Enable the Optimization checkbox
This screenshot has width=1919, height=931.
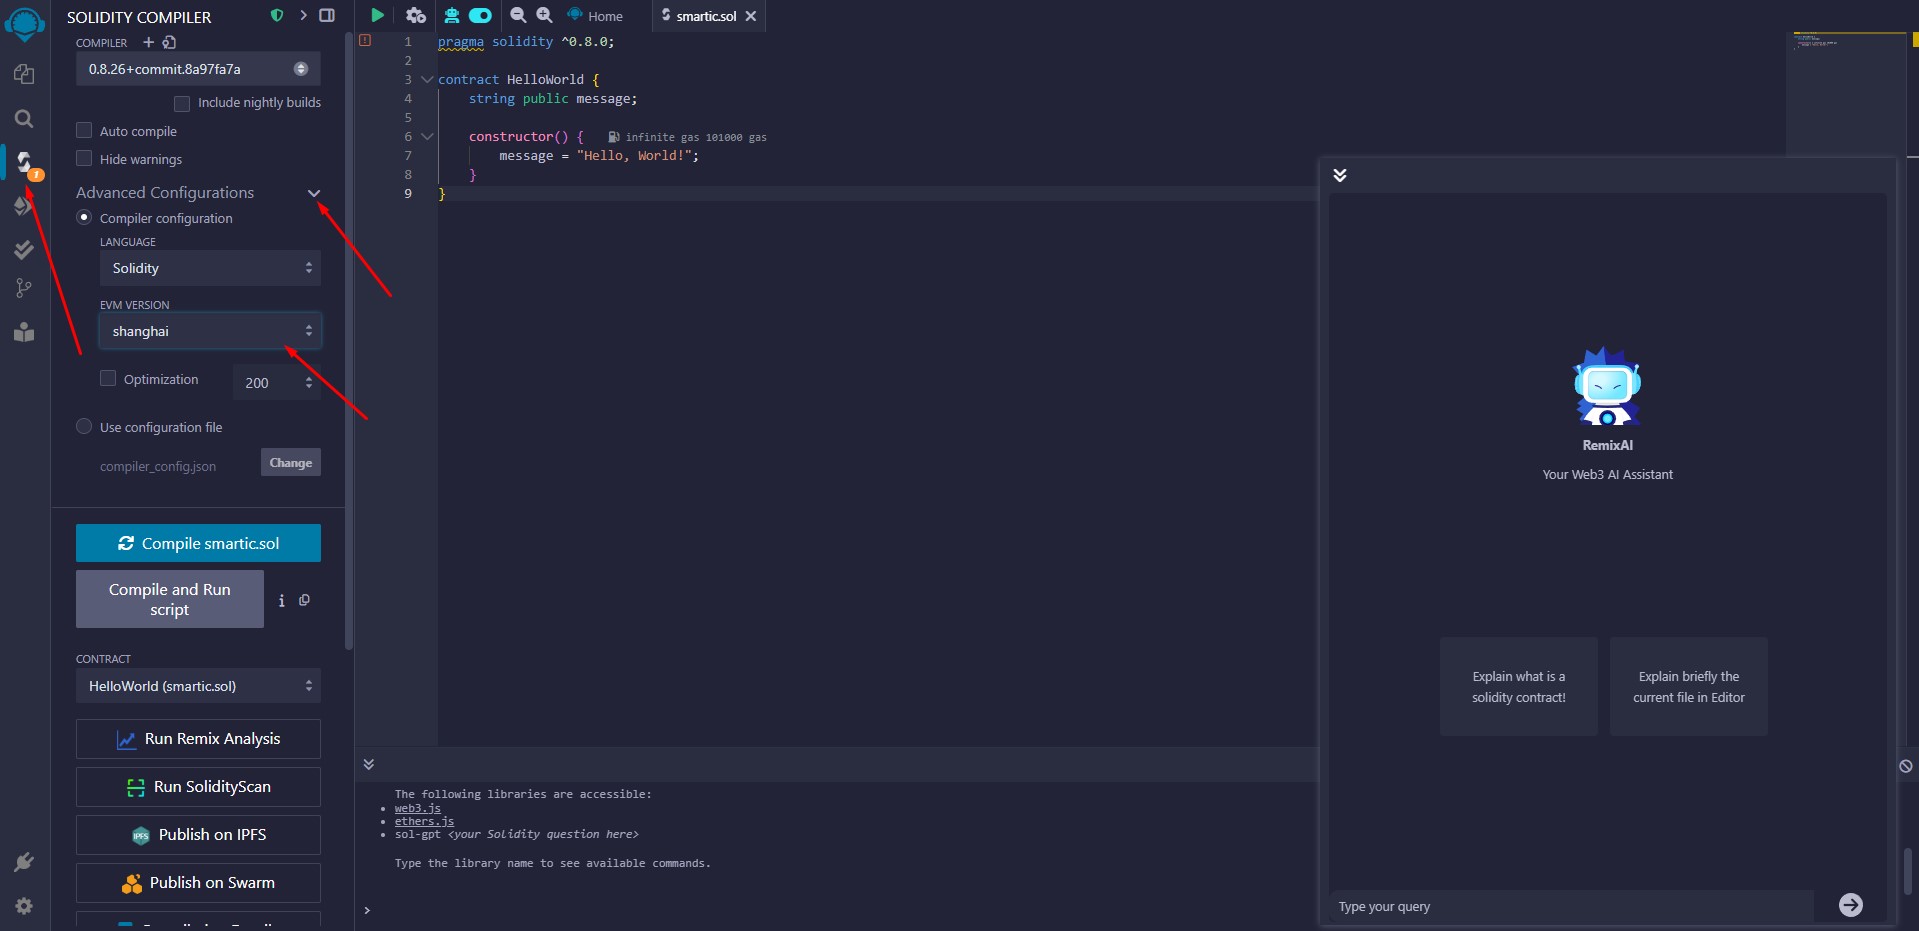pyautogui.click(x=108, y=378)
